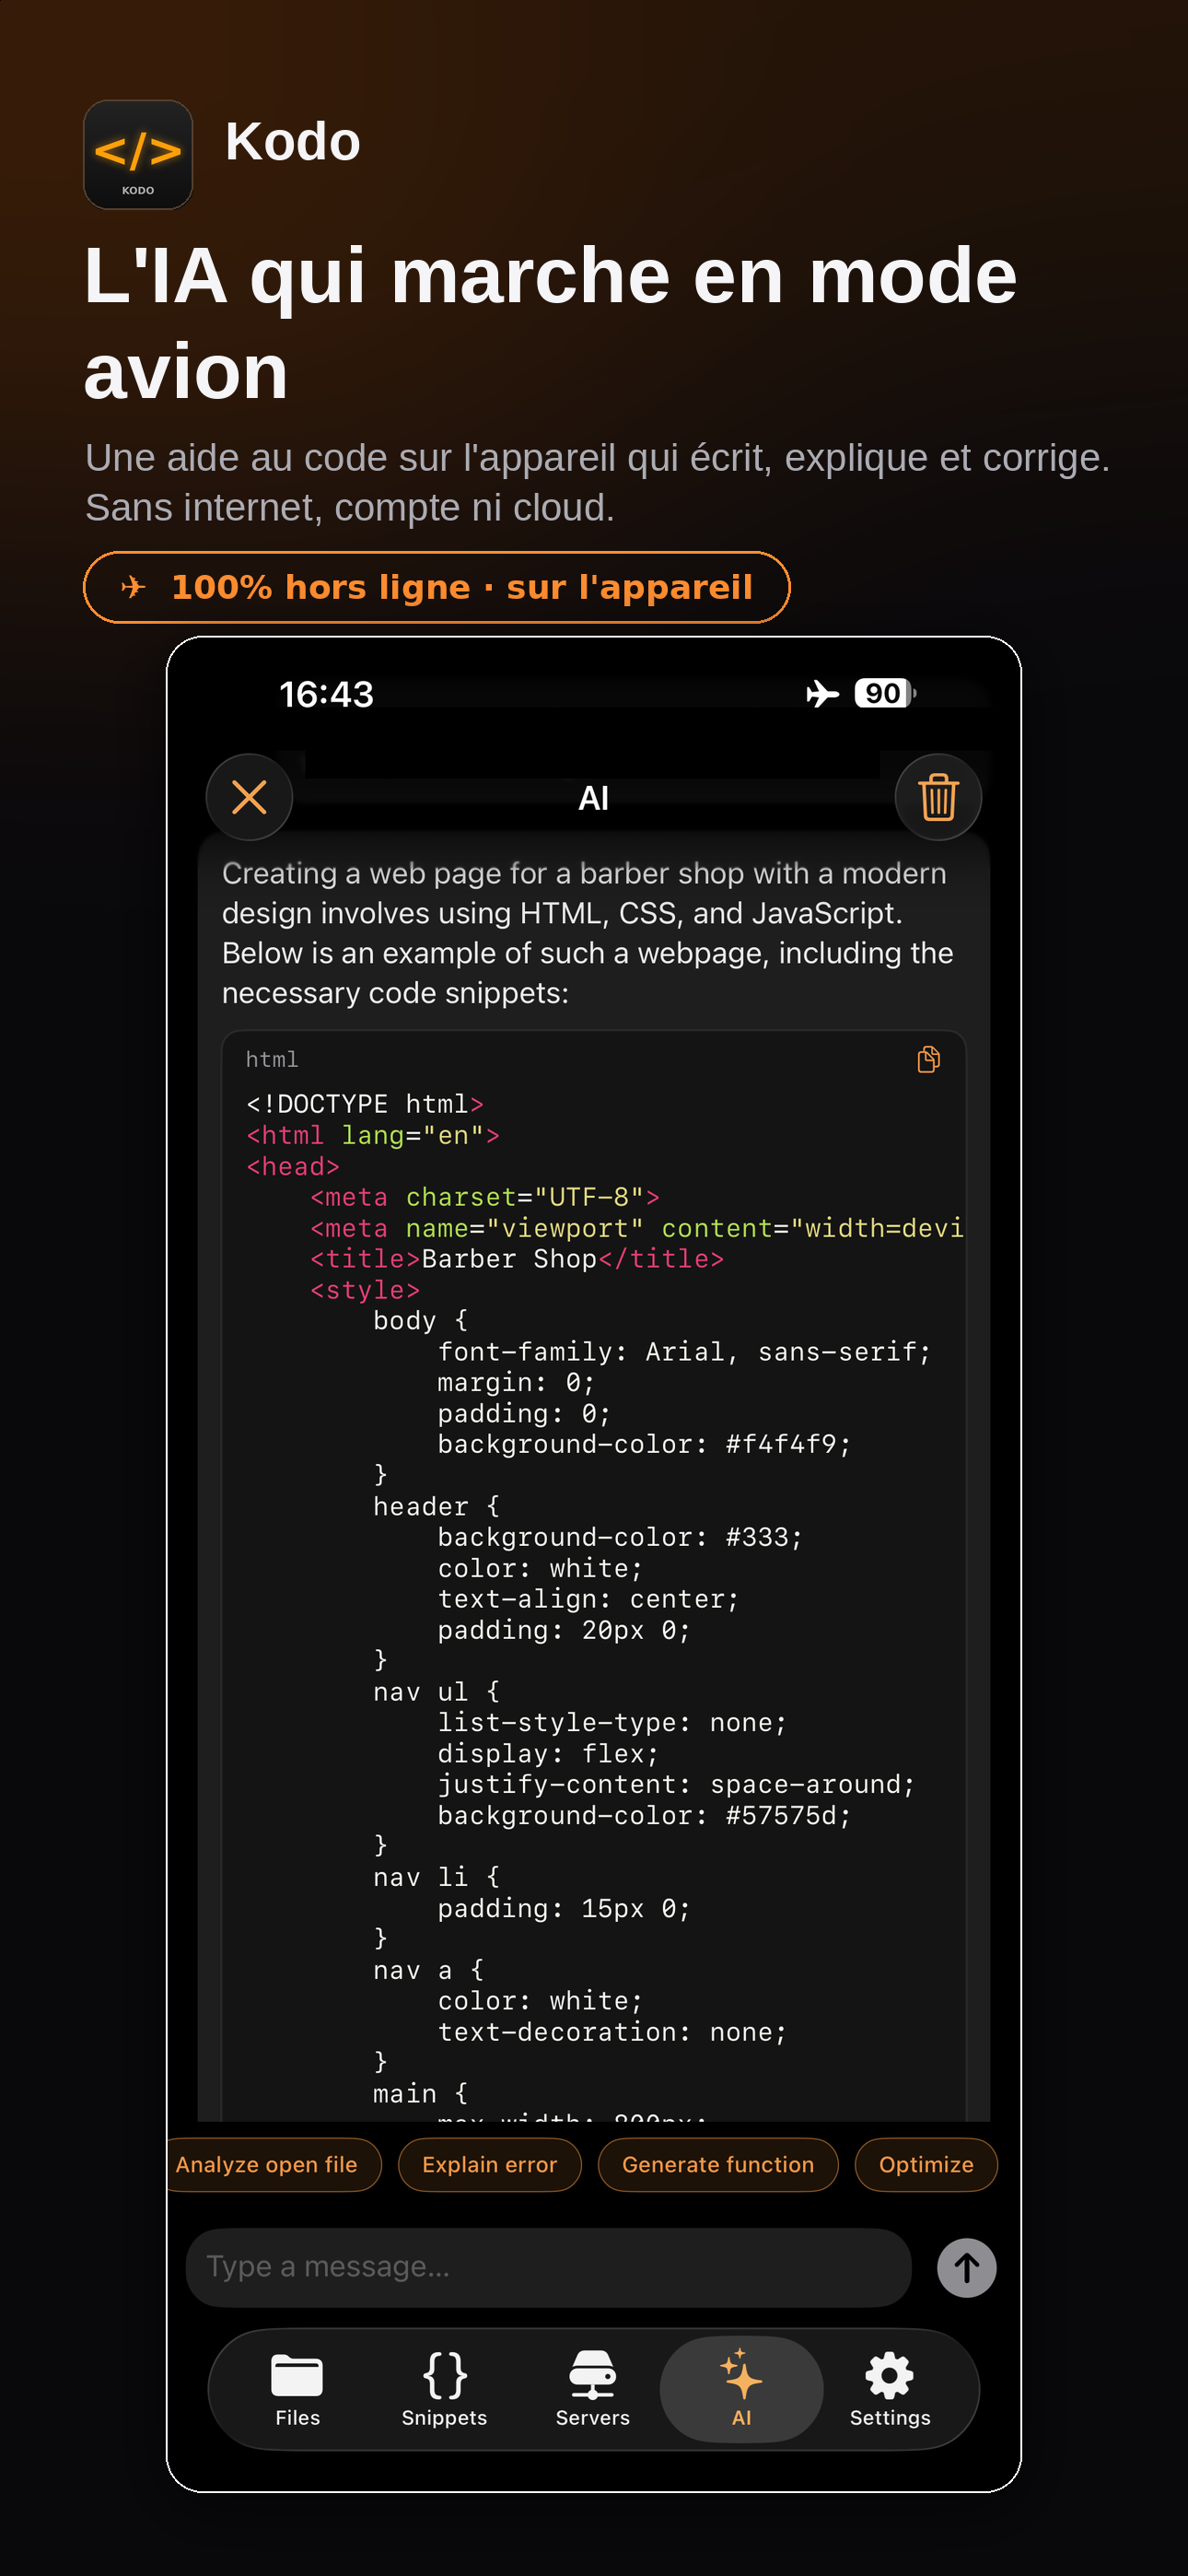Tap the battery 90 indicator
The height and width of the screenshot is (2576, 1188).
885,693
